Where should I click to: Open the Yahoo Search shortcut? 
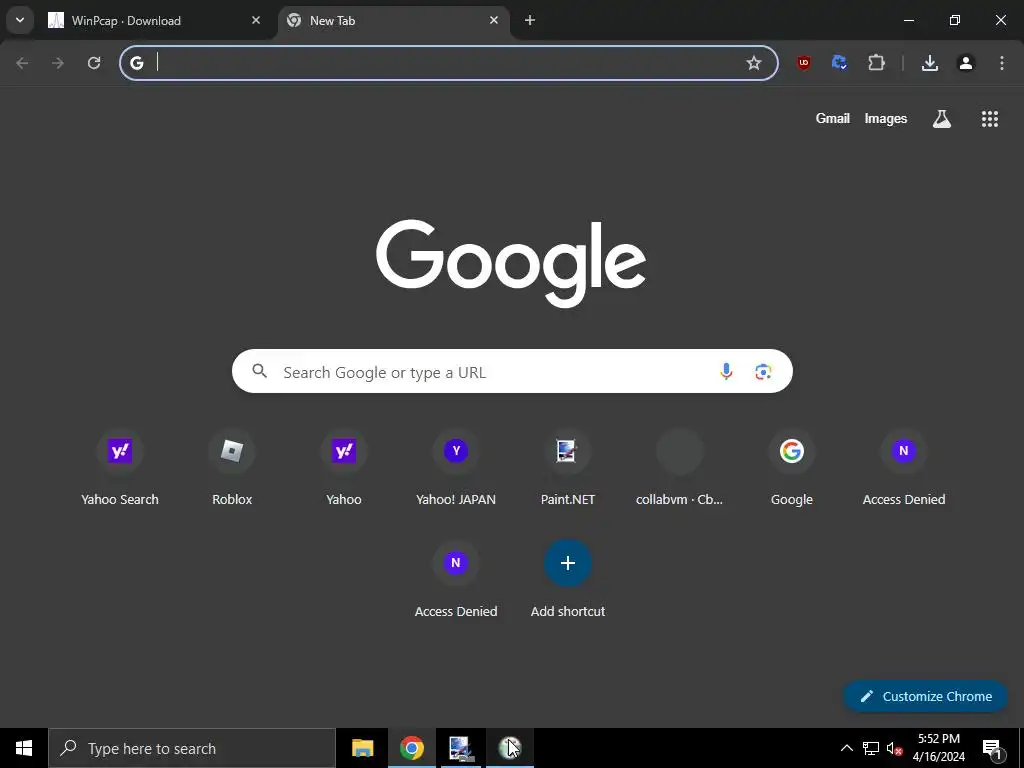click(x=120, y=468)
